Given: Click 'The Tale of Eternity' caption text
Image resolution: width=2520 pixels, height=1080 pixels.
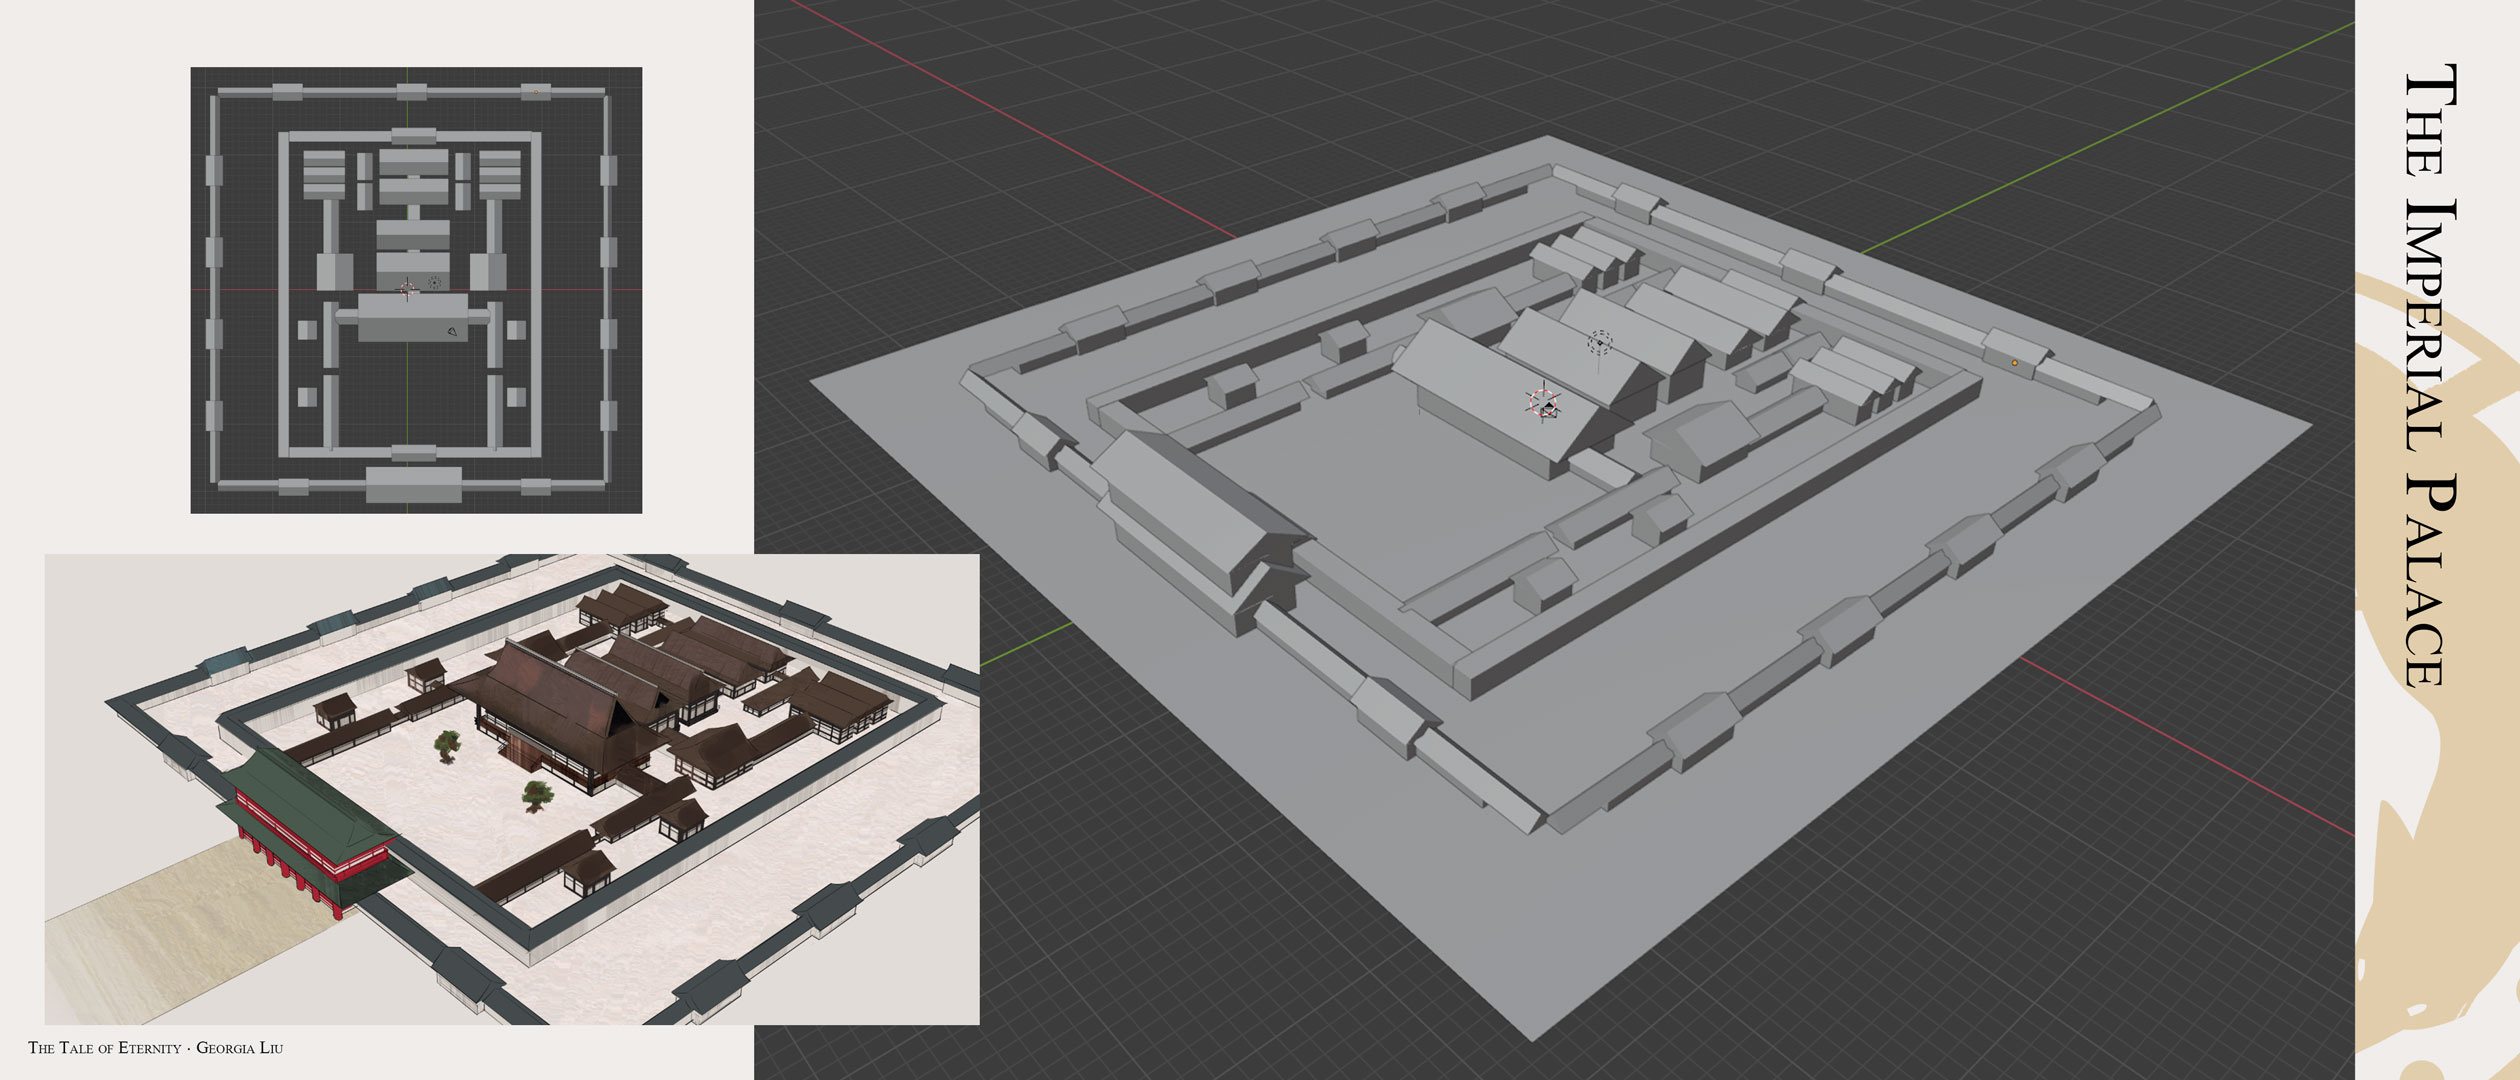Looking at the screenshot, I should coord(104,1048).
